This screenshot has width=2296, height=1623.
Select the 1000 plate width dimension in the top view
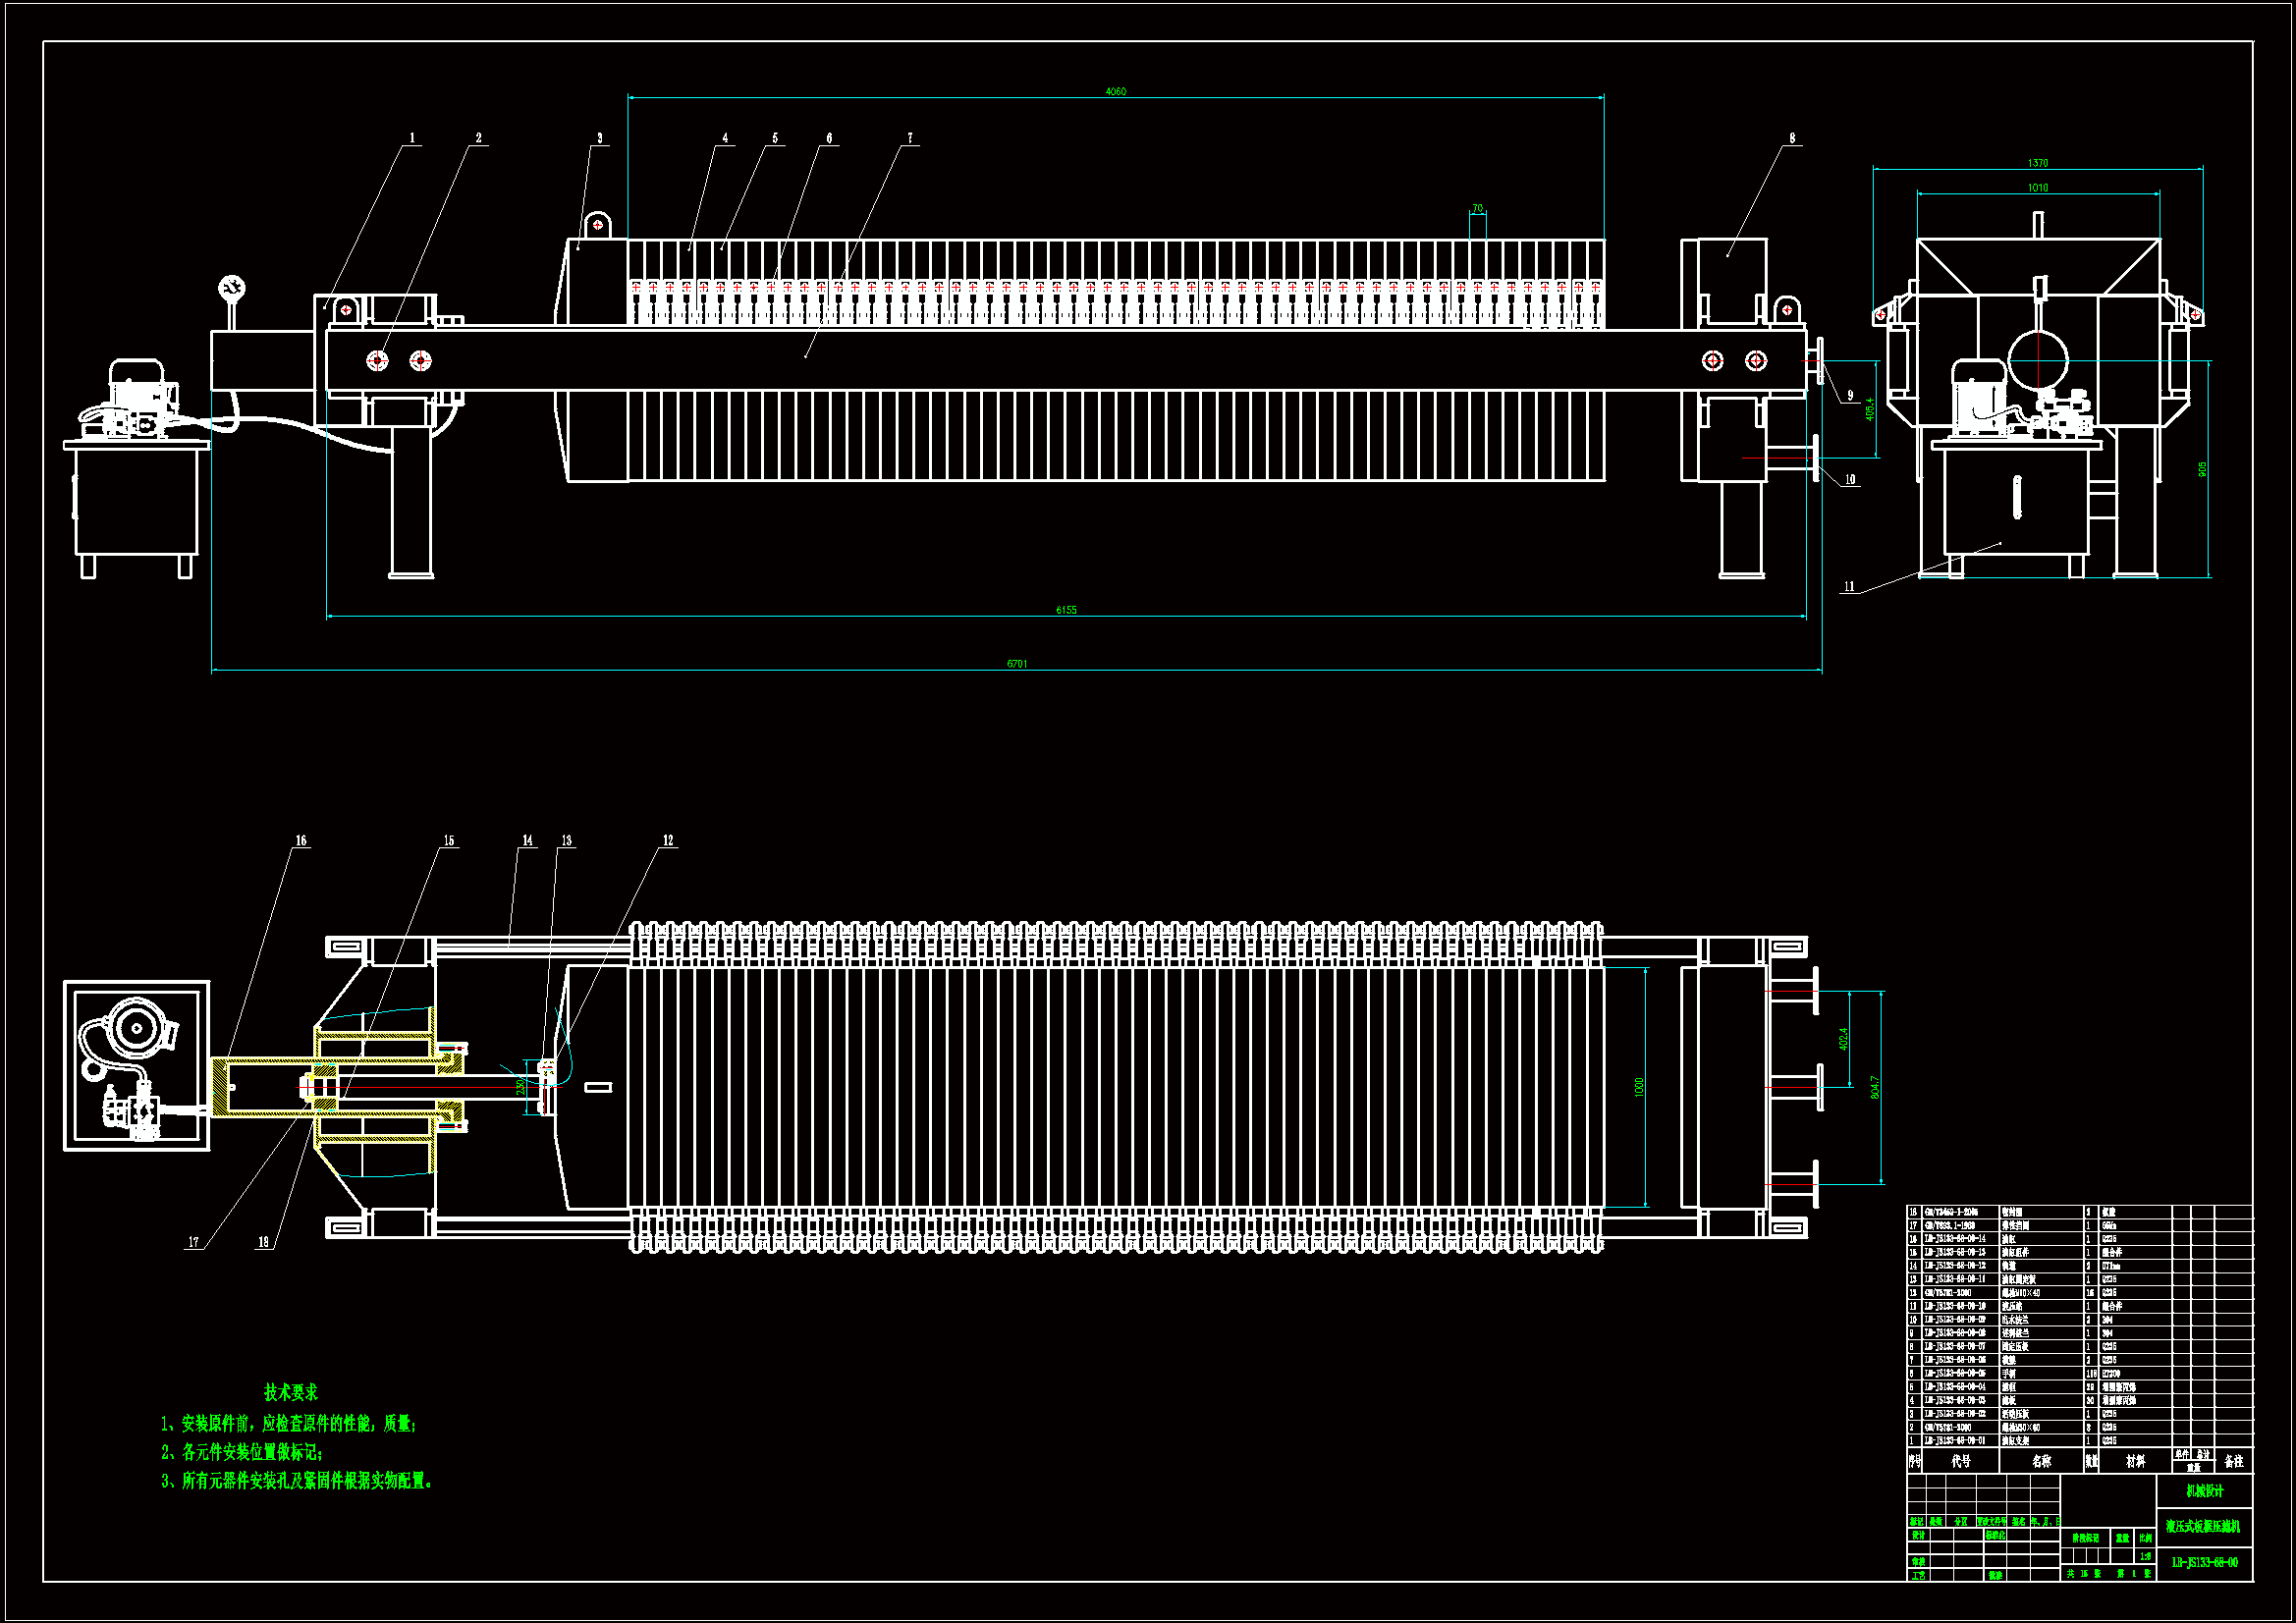tap(1639, 1086)
